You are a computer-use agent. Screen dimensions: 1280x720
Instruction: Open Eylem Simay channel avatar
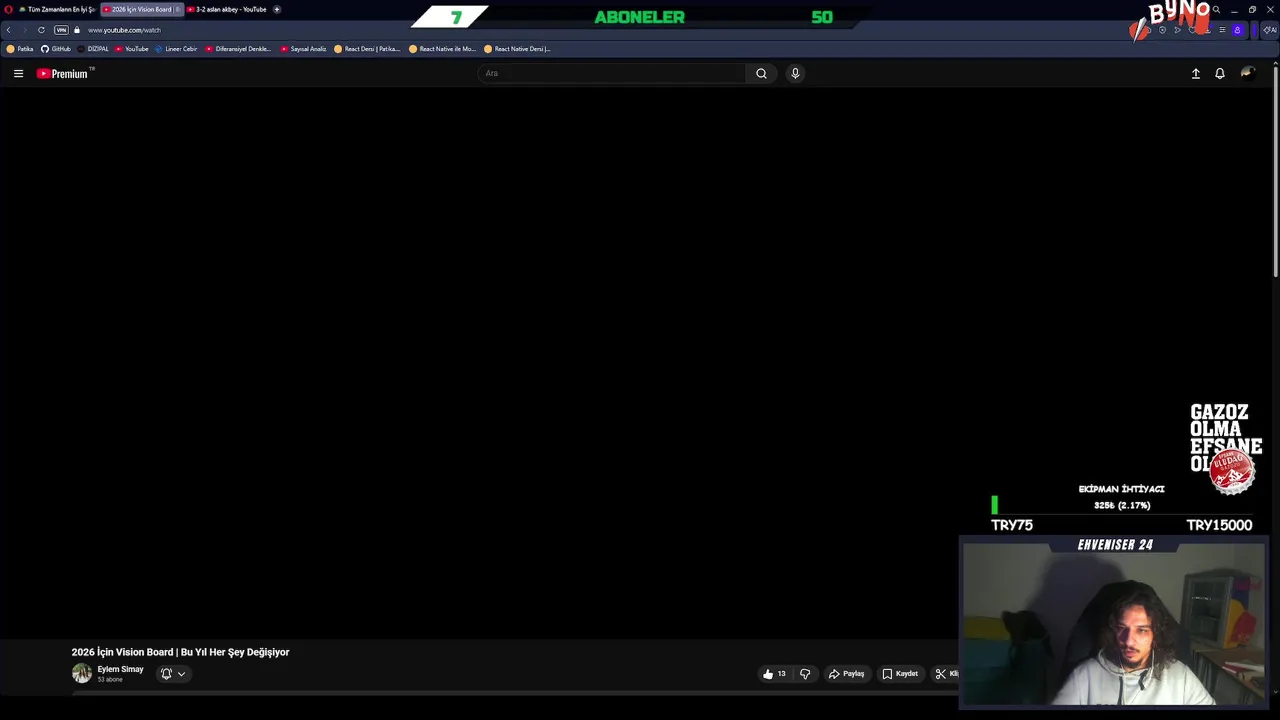pyautogui.click(x=82, y=673)
